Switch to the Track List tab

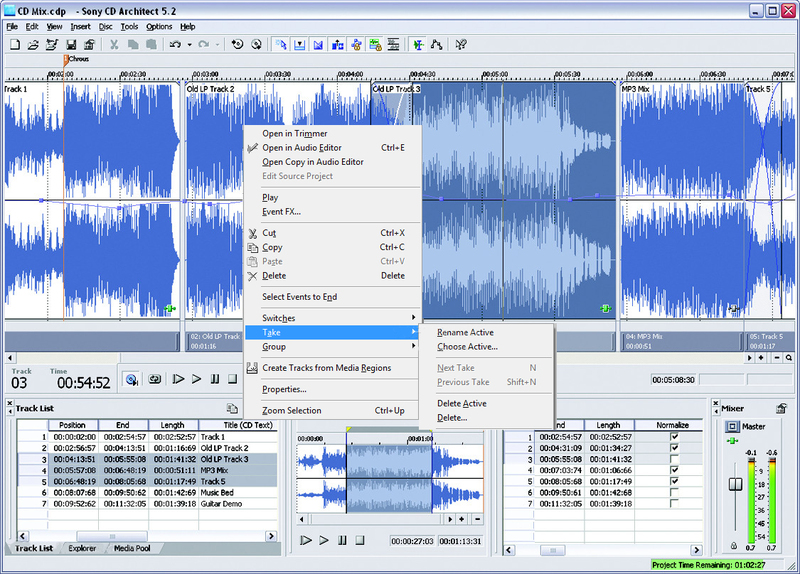coord(34,548)
